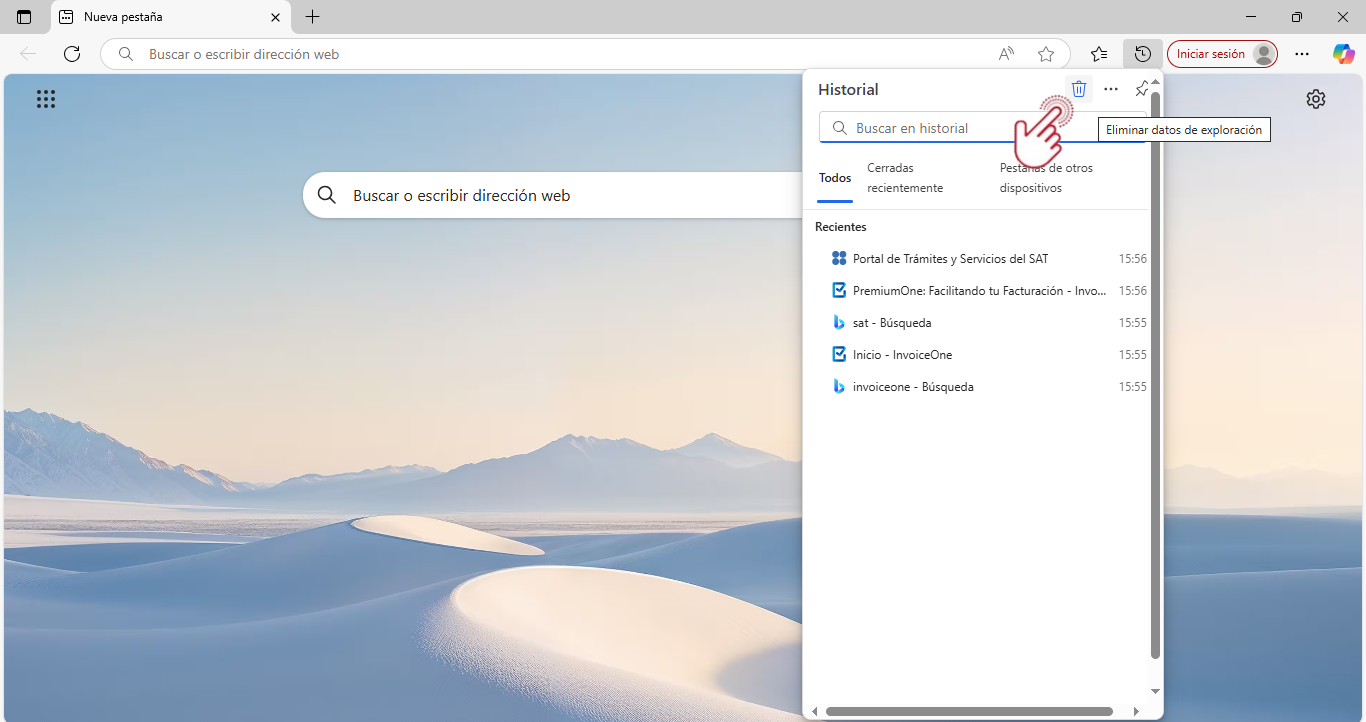This screenshot has height=722, width=1366.
Task: Click the trash icon to delete browsing data
Action: click(x=1079, y=89)
